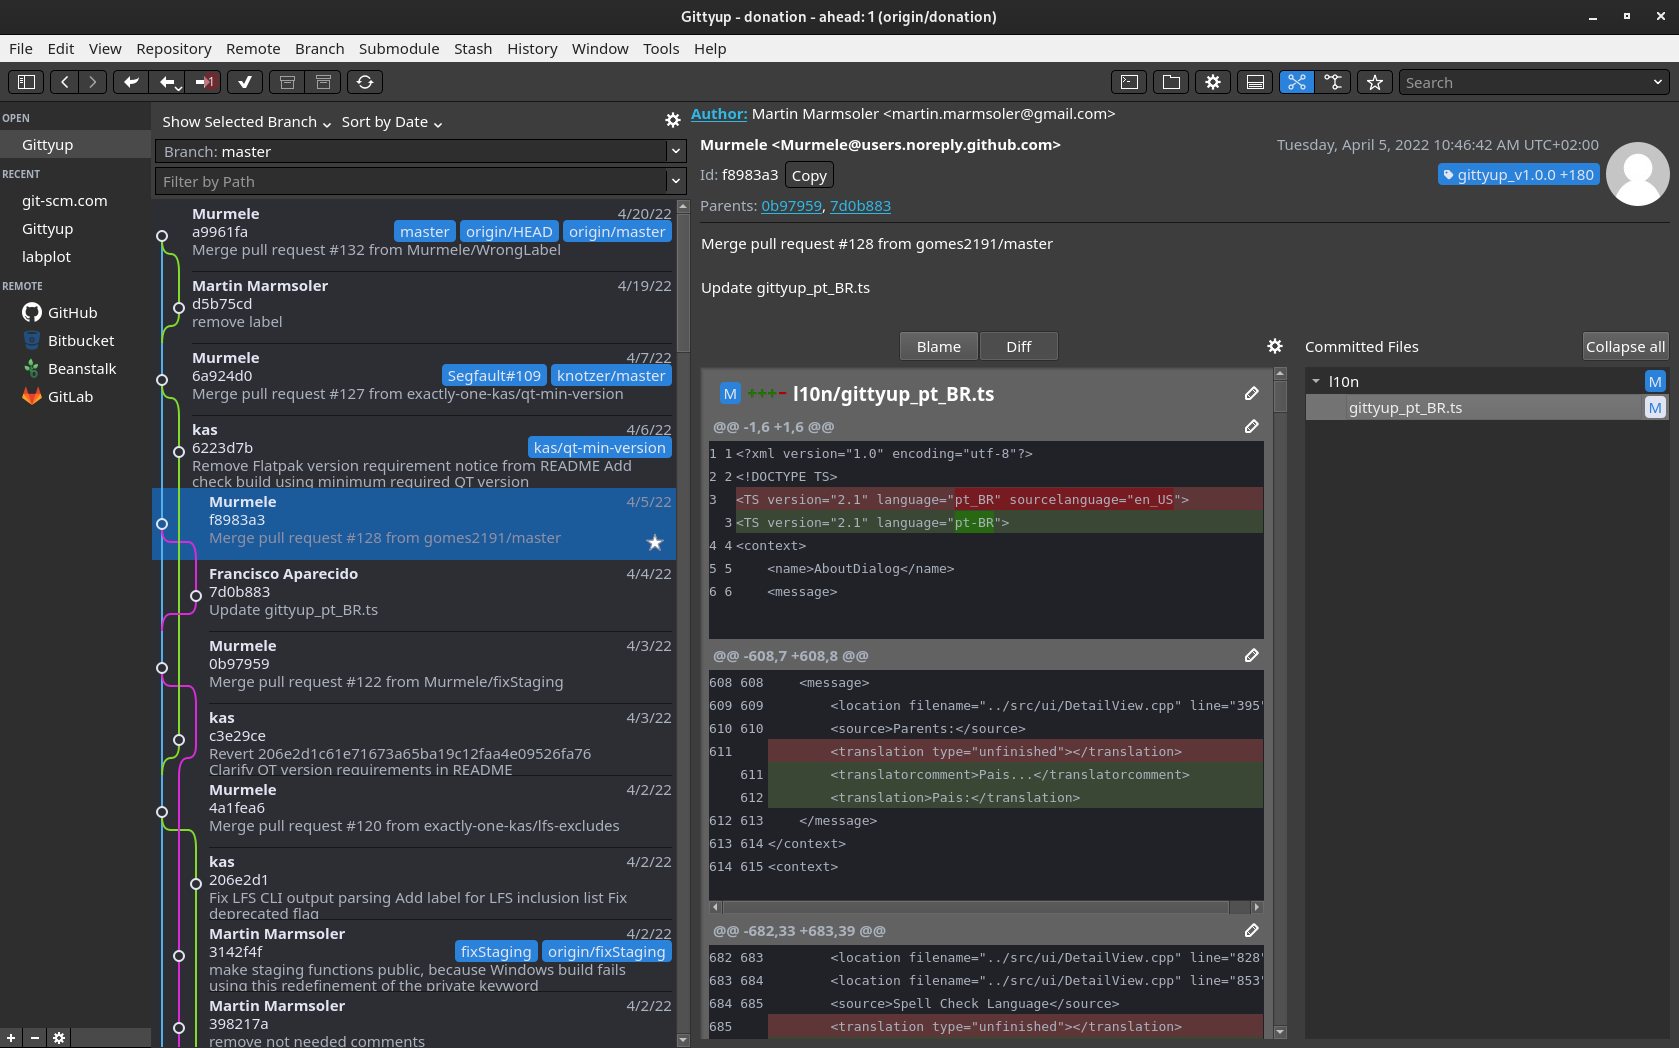Open the Stash menu
The height and width of the screenshot is (1048, 1679).
473,48
